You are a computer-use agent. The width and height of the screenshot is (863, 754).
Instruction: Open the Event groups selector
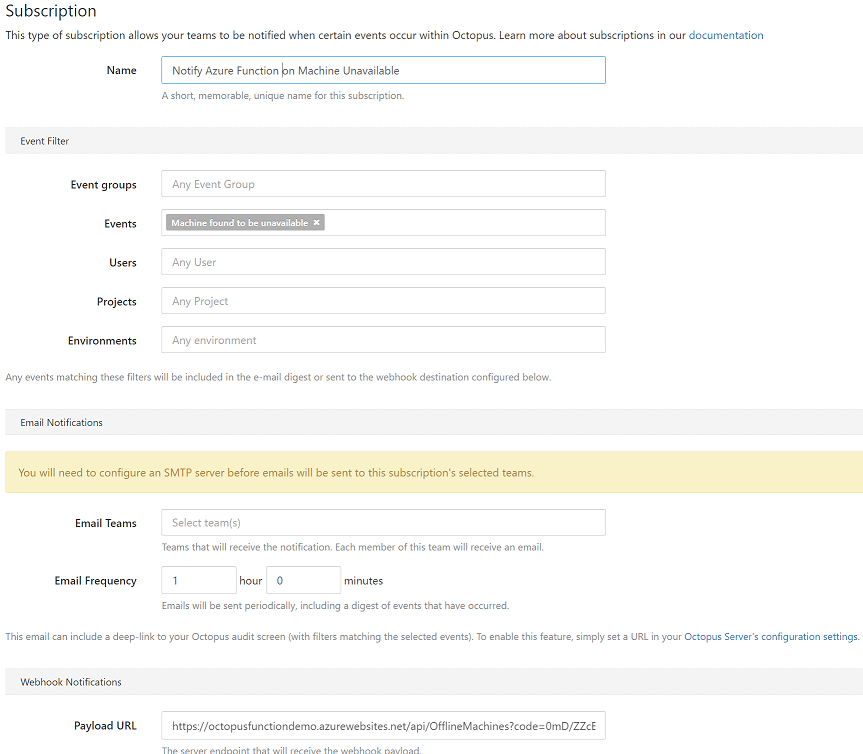(x=383, y=184)
